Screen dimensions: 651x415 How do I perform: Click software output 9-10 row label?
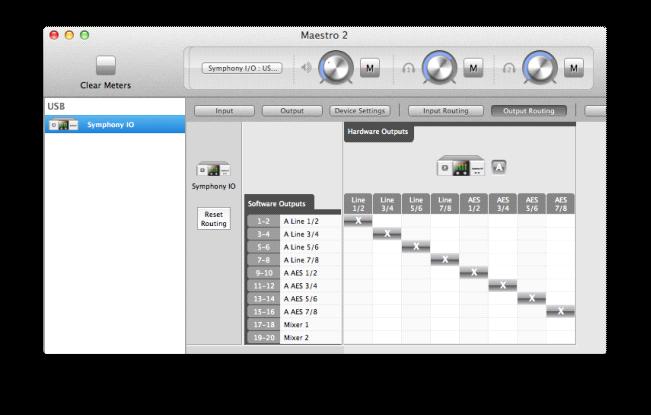coord(263,273)
